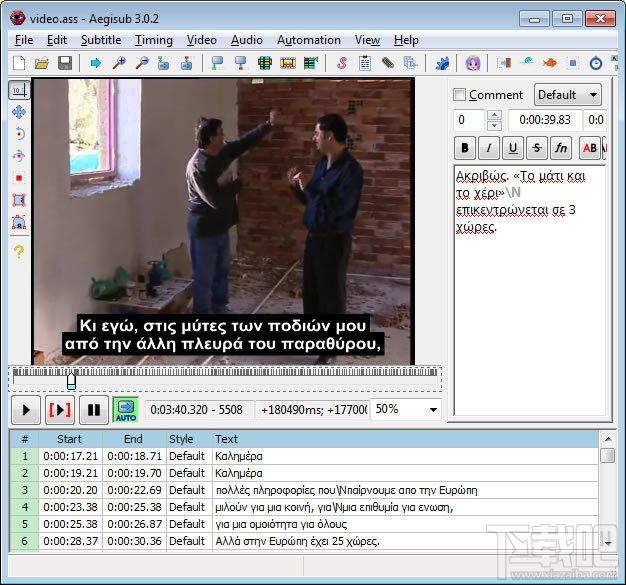Viewport: 626px width, 585px height.
Task: Snap subtitle end to video frame
Action: (240, 63)
